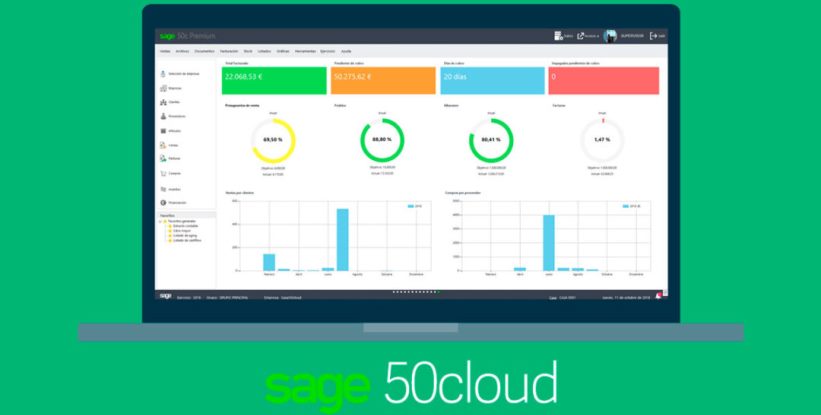
Task: Click the sage 50c Premium logo in header
Action: pos(187,36)
